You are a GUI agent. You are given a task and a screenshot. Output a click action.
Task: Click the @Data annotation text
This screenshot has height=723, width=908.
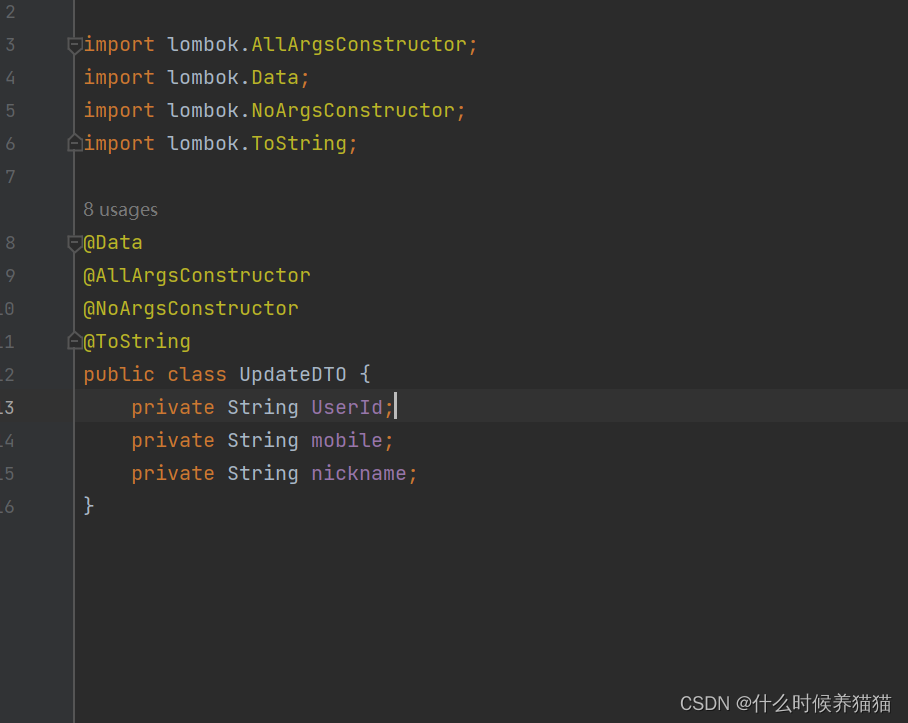(113, 242)
